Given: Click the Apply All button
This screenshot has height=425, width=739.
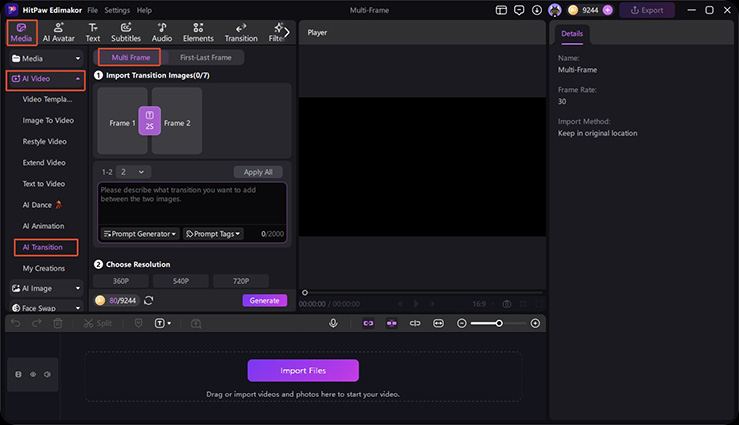Looking at the screenshot, I should 258,172.
